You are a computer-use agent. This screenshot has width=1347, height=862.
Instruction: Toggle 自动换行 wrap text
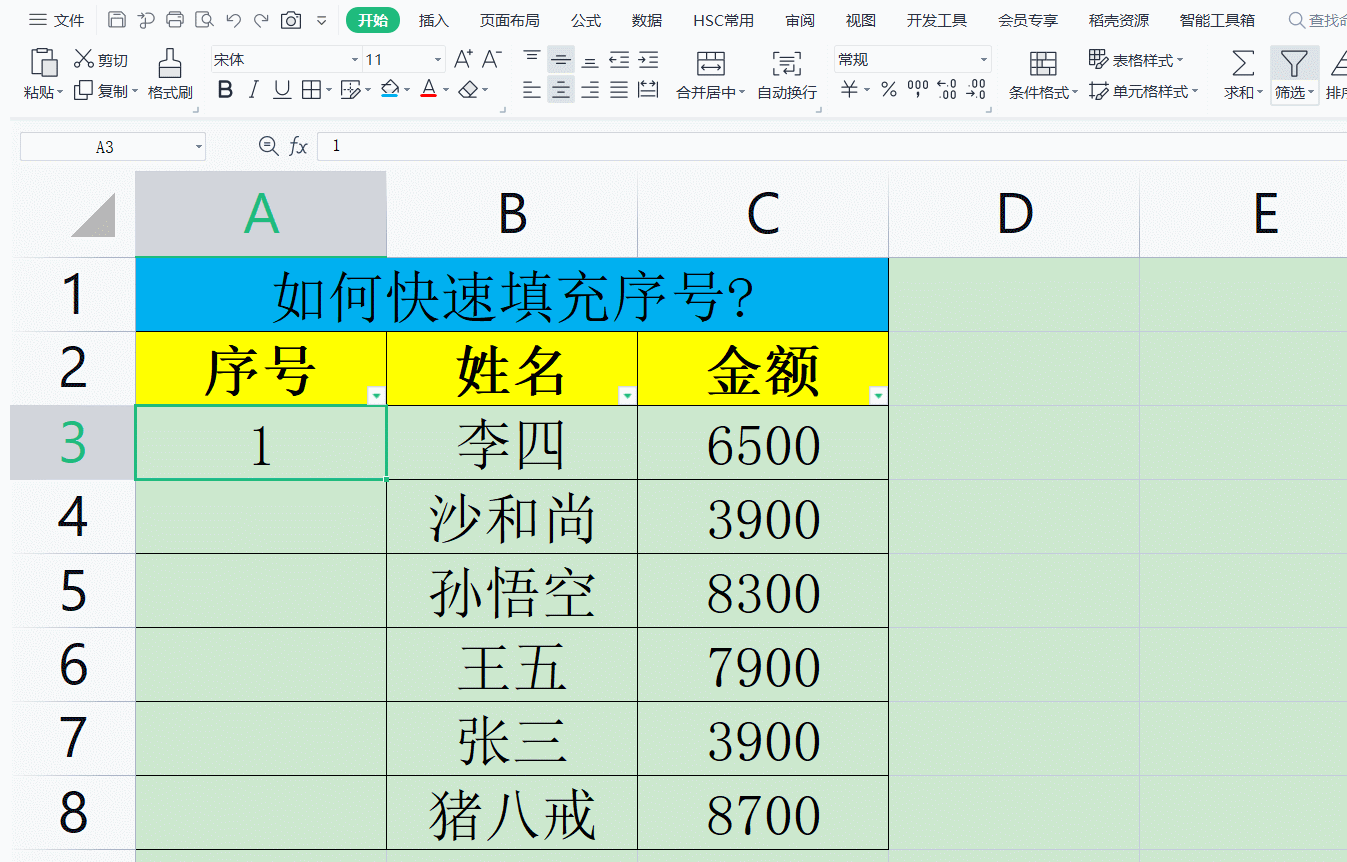point(787,75)
